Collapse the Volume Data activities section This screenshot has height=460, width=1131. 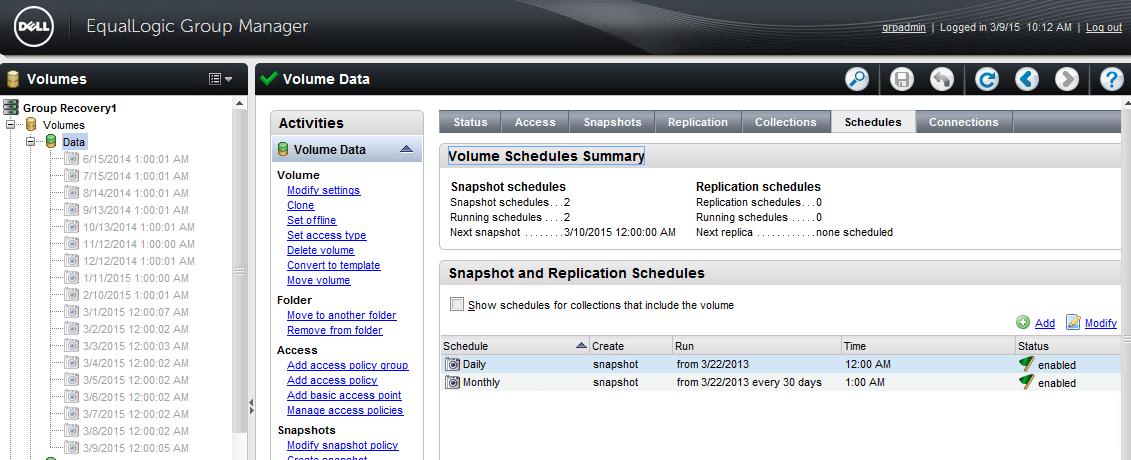coord(406,149)
